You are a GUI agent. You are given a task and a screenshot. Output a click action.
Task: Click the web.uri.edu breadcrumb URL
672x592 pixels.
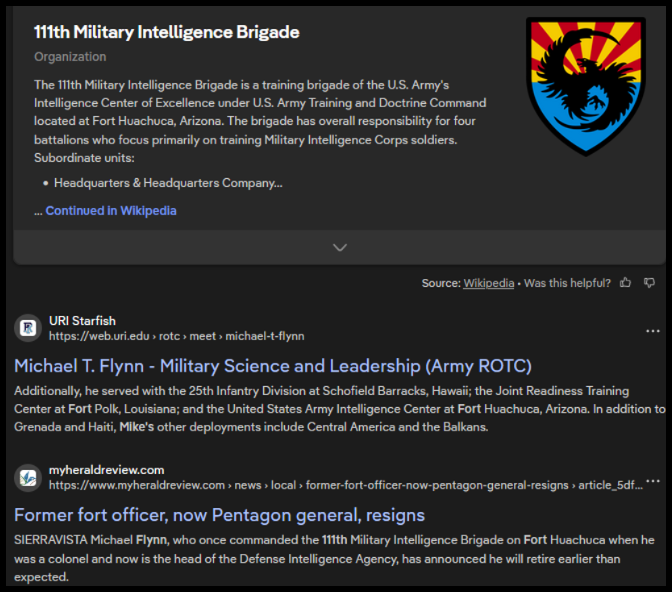(176, 336)
